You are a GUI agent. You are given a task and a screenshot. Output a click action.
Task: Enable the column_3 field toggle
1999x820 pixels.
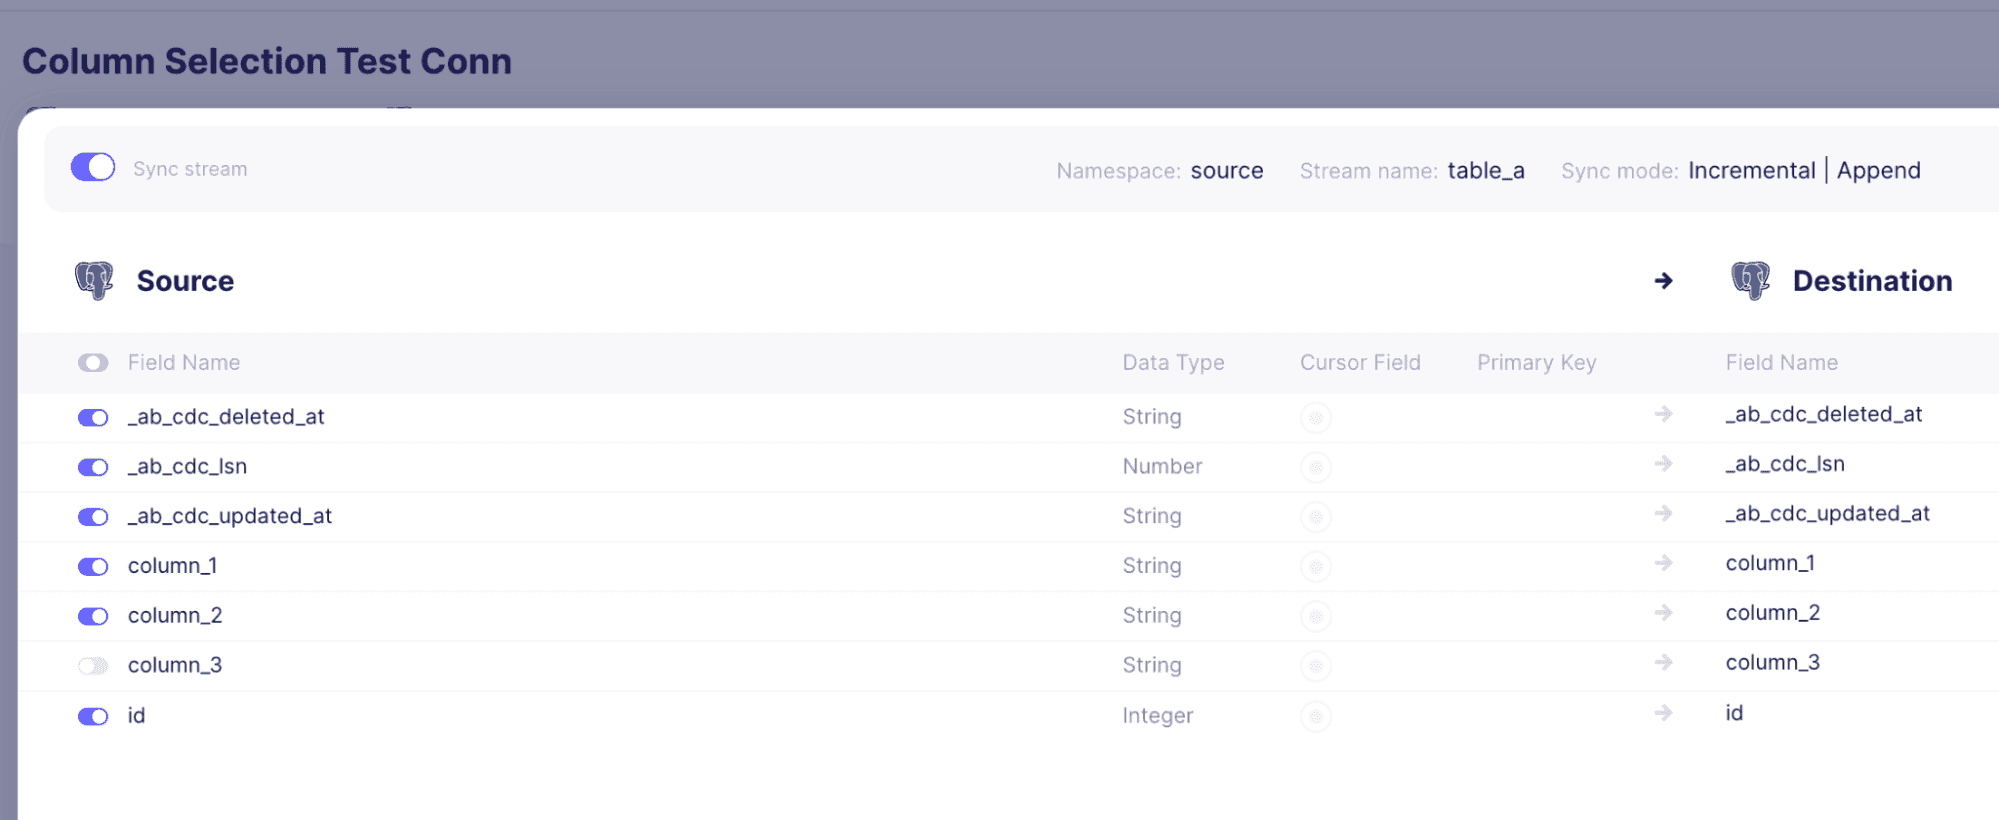coord(93,666)
